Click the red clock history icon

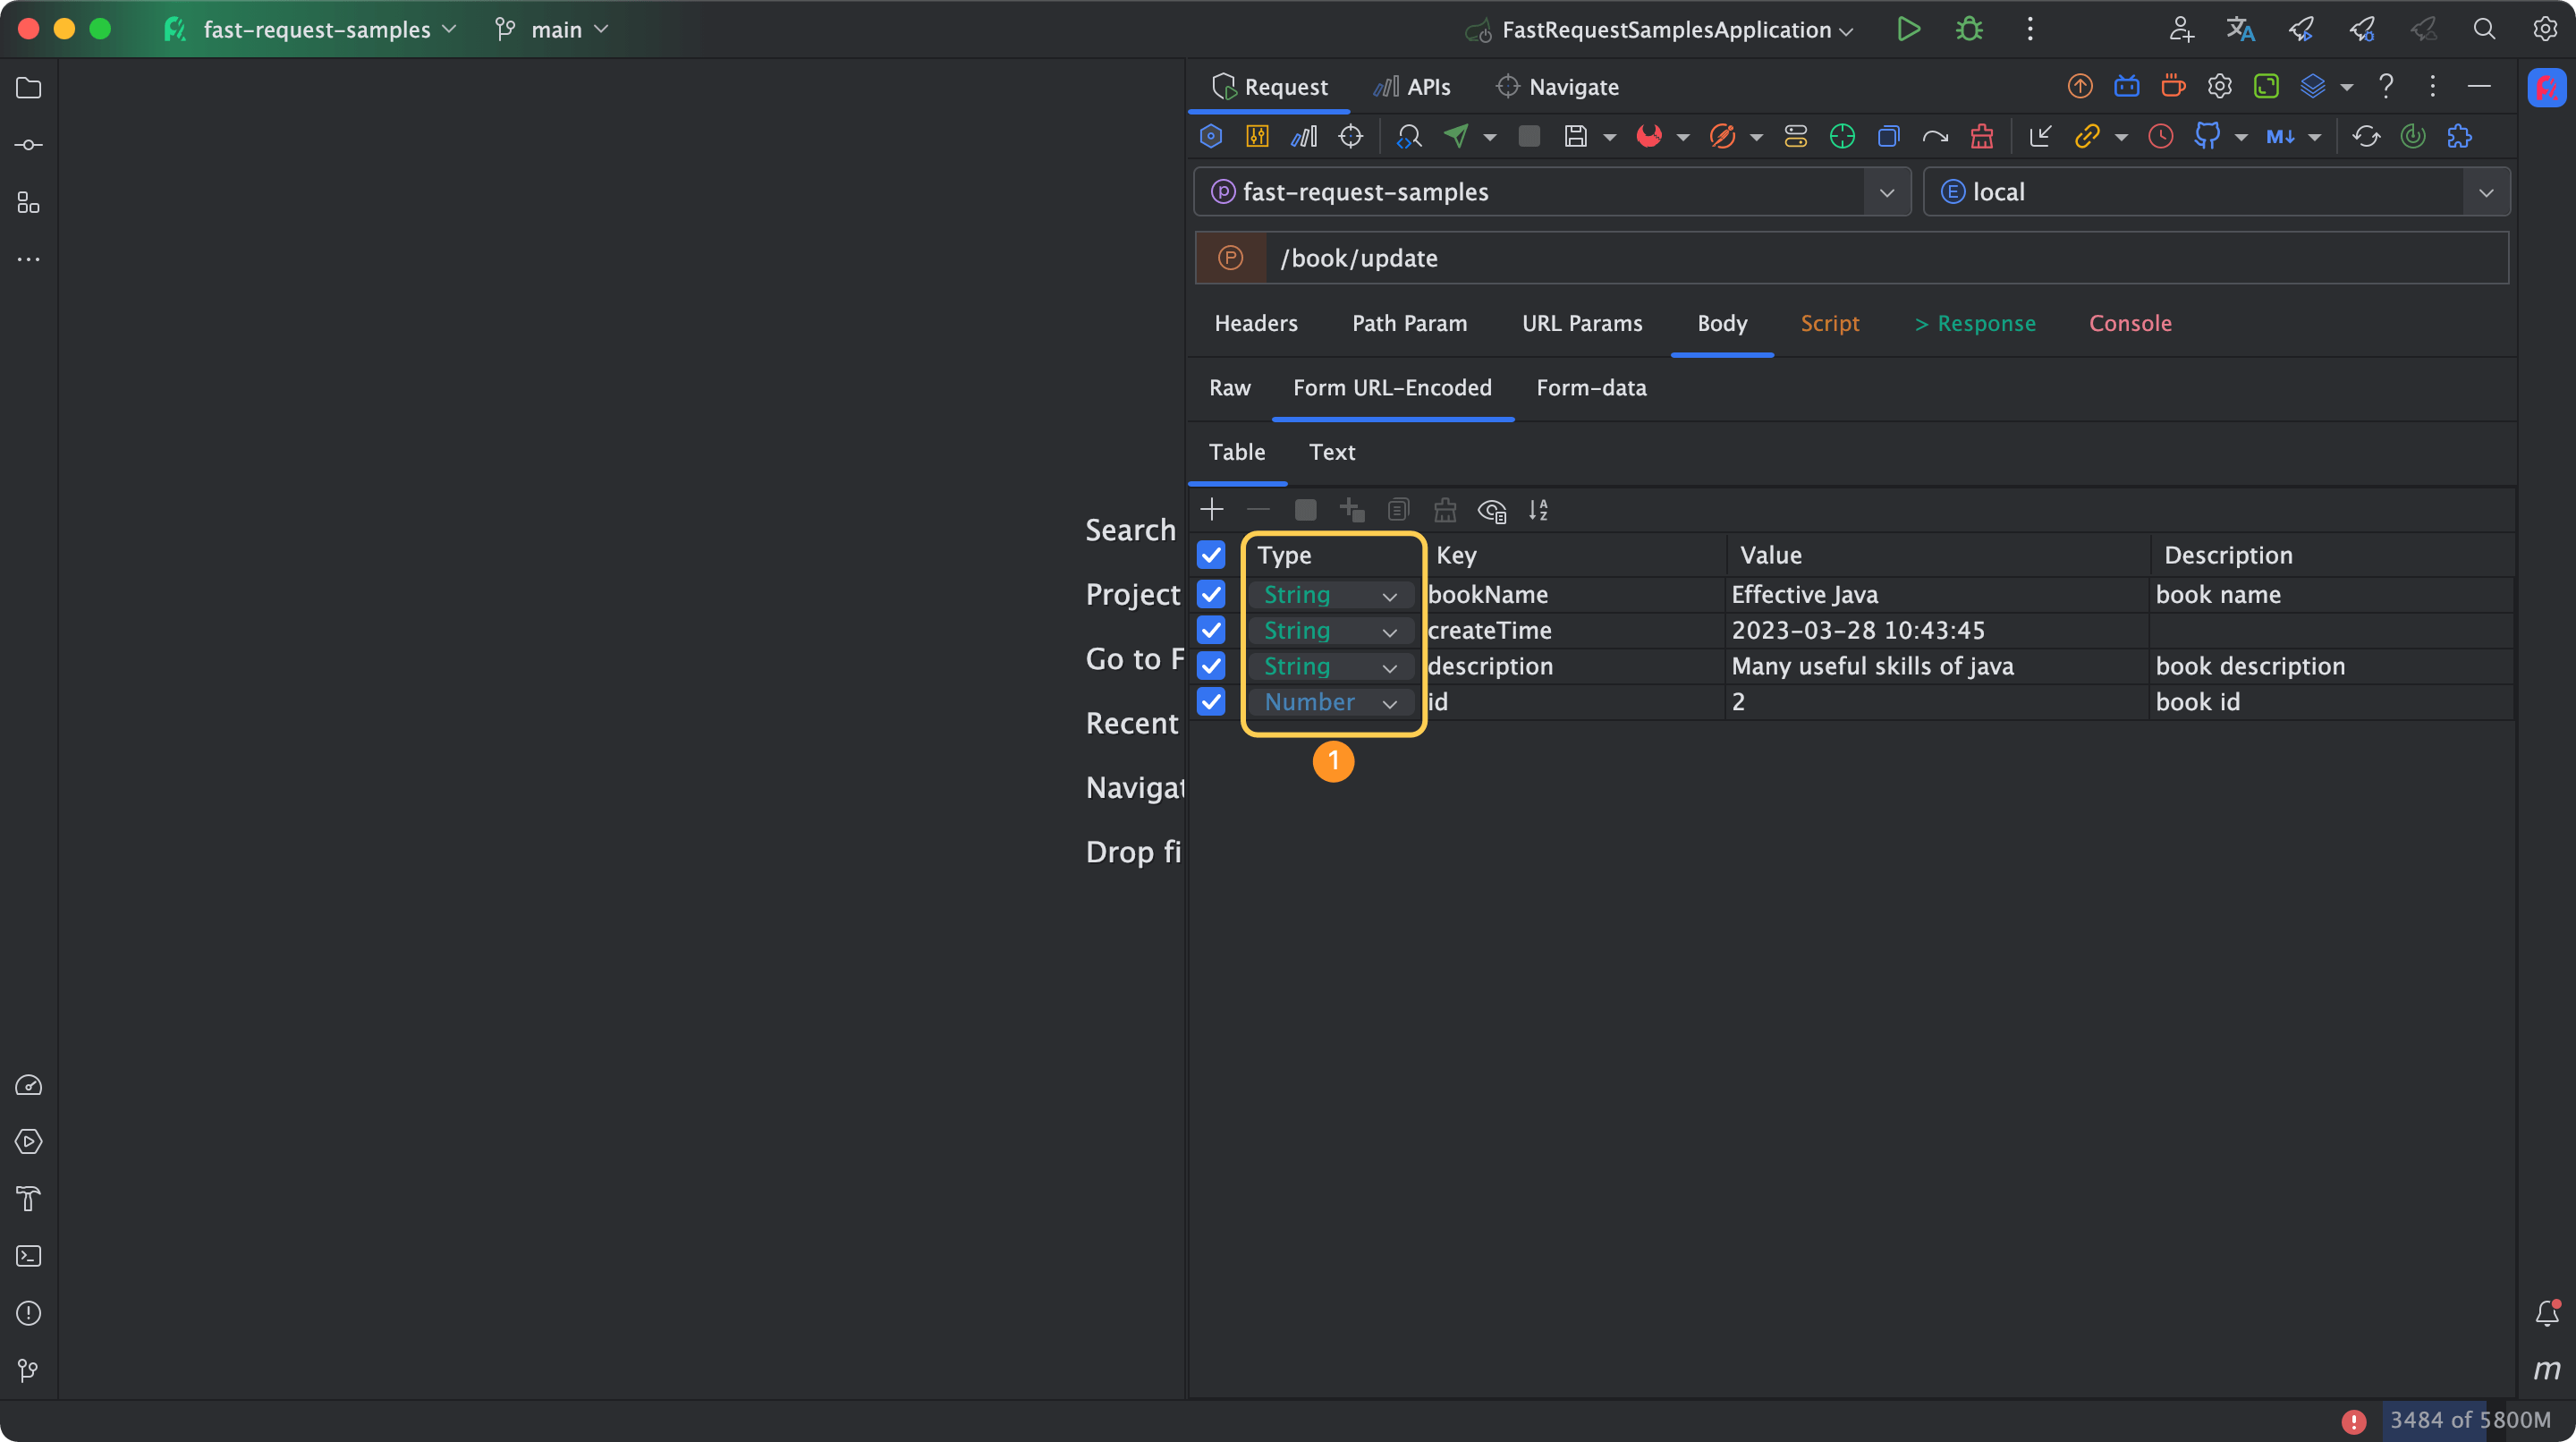2160,136
